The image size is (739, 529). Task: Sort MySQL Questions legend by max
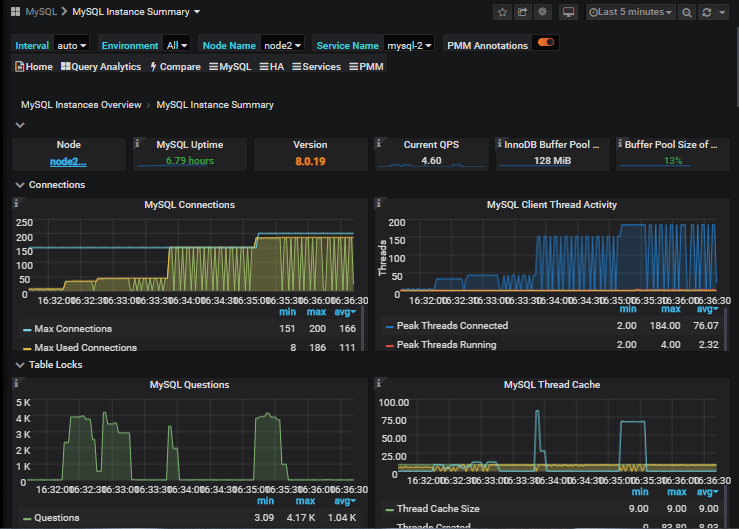305,501
